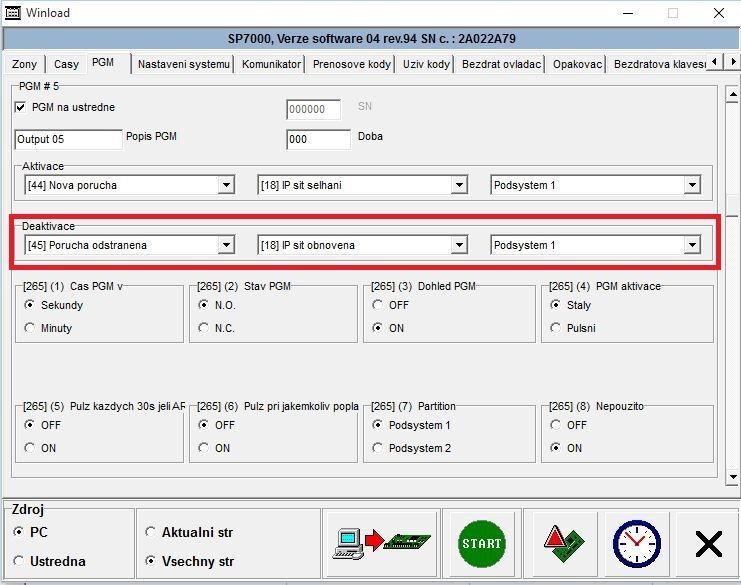Screen dimensions: 741x585
Task: Select the Aktualni str radio option
Action: [151, 532]
